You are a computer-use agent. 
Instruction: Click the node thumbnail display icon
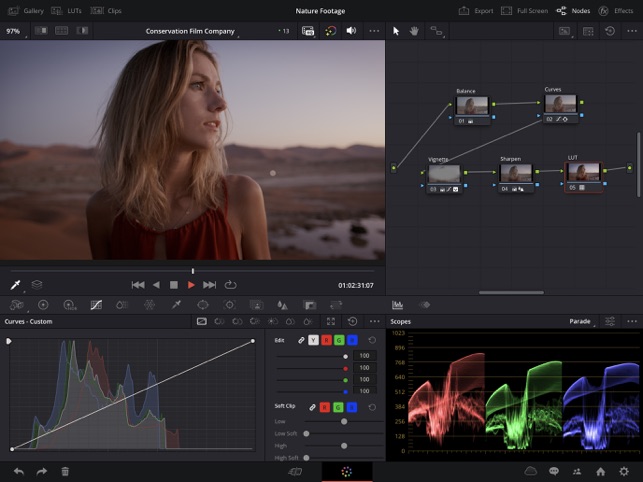click(565, 31)
